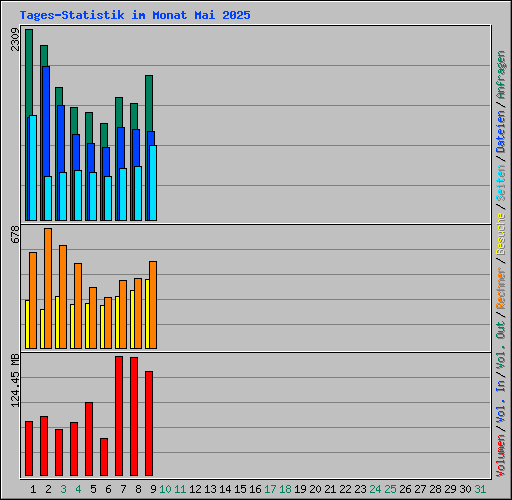Screen dimensions: 512x500
Task: Click green day label '10'
Action: point(165,489)
